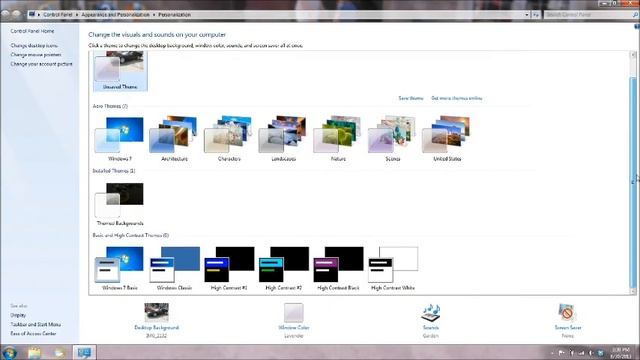Show hidden icons in system tray

click(552, 353)
